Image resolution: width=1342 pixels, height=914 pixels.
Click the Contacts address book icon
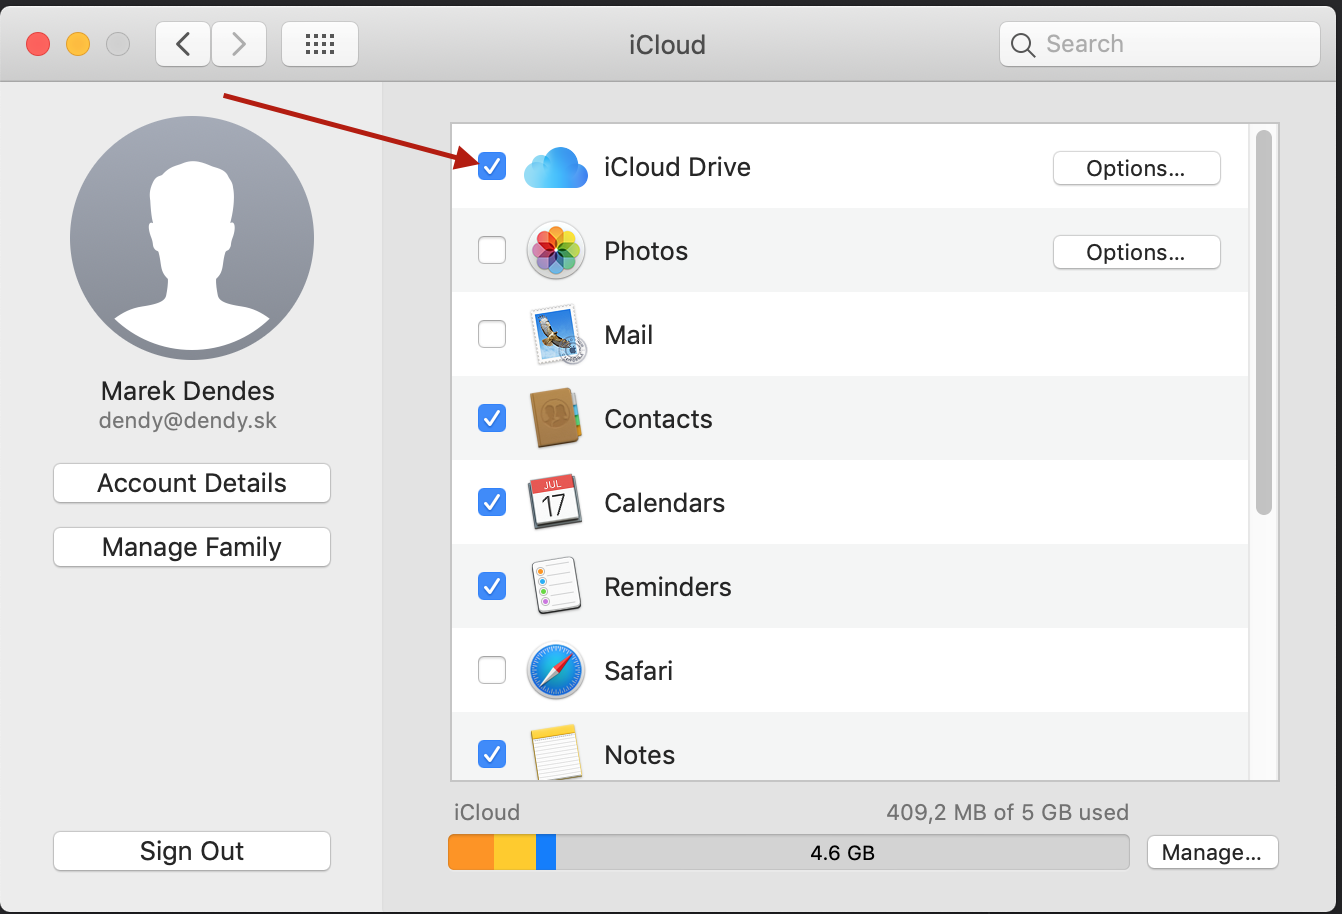(x=555, y=418)
